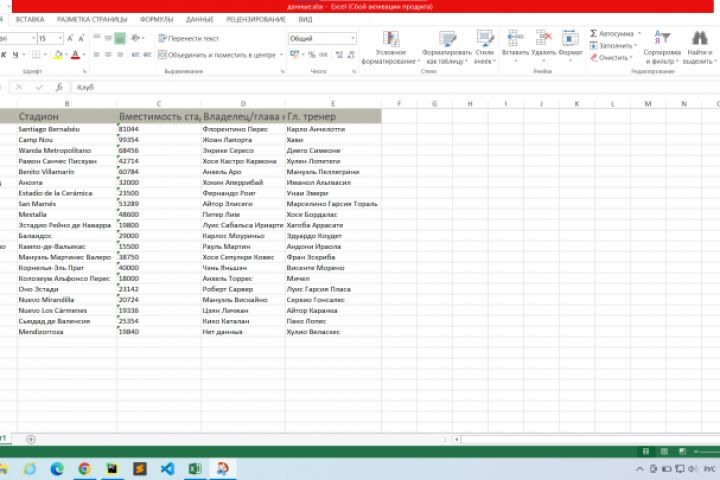Select cell with Camp Nou
Viewport: 720px width, 480px height.
(67, 140)
